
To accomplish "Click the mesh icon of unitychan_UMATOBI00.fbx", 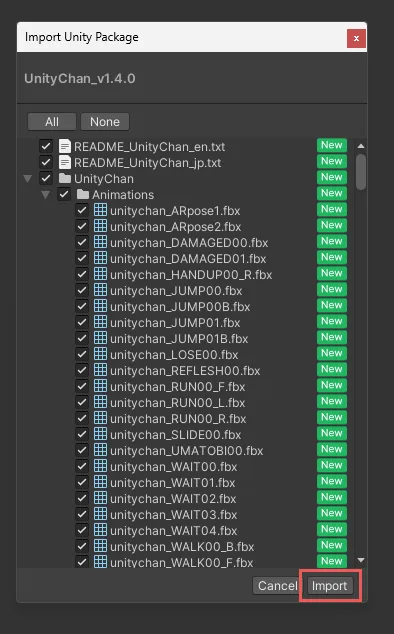I will 100,450.
